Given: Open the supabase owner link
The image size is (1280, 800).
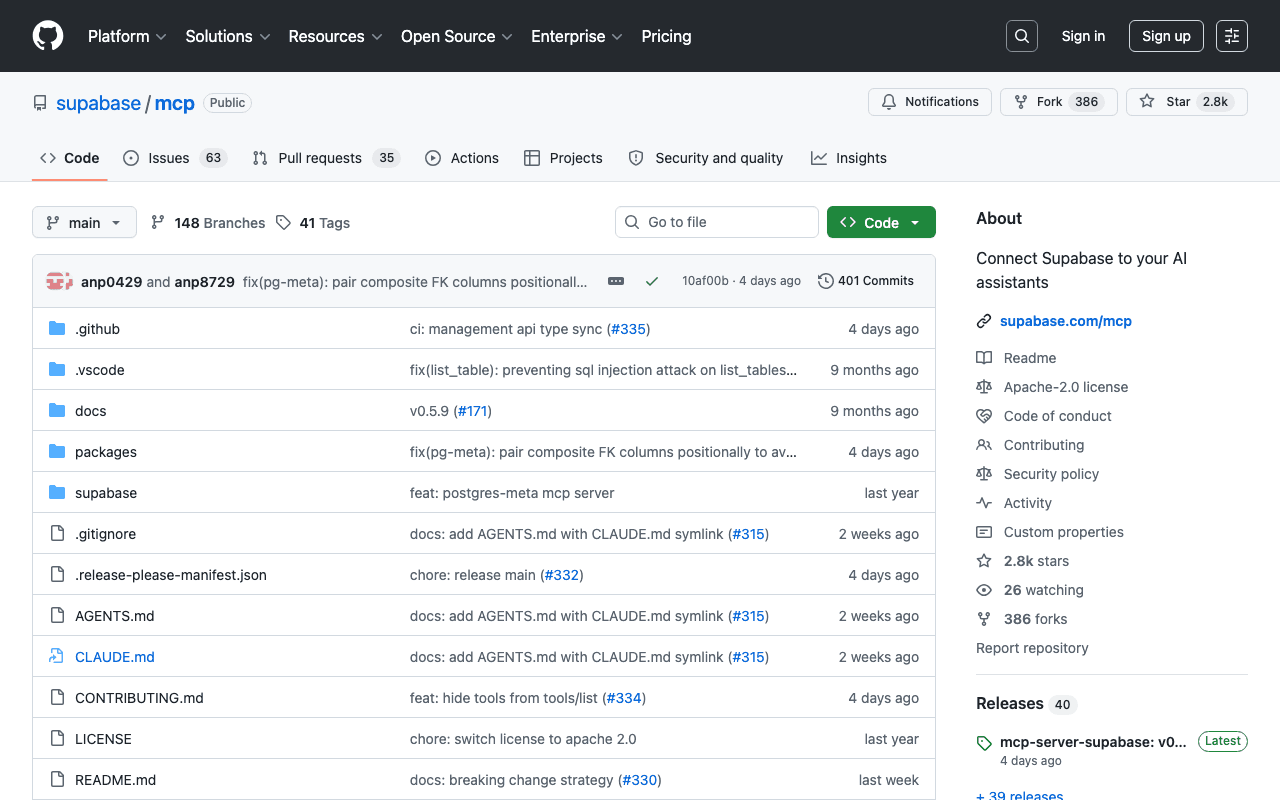Looking at the screenshot, I should [x=98, y=103].
